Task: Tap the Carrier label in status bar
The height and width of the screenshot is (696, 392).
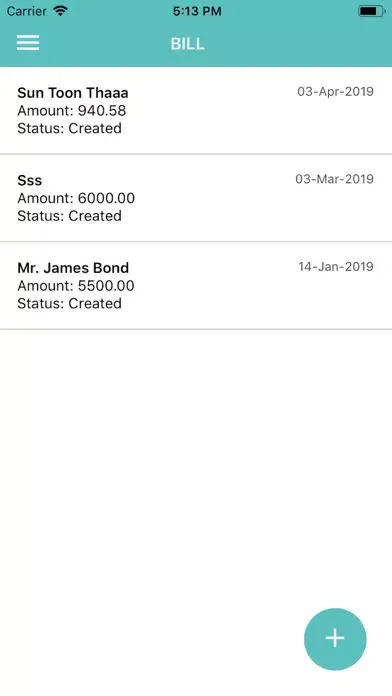Action: coord(27,11)
